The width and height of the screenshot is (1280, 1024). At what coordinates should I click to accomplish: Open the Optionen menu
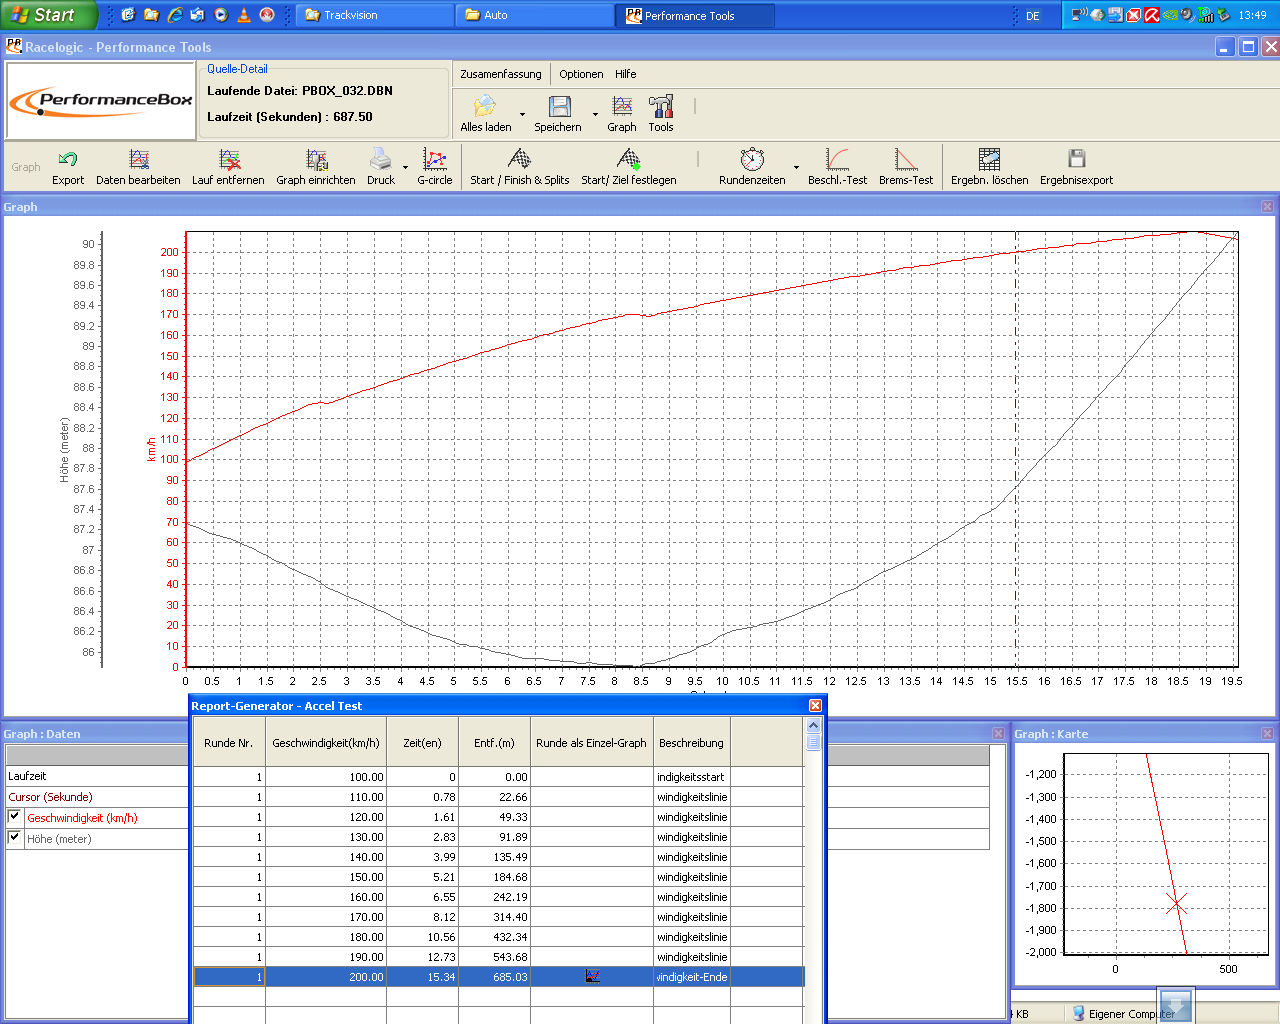coord(581,74)
